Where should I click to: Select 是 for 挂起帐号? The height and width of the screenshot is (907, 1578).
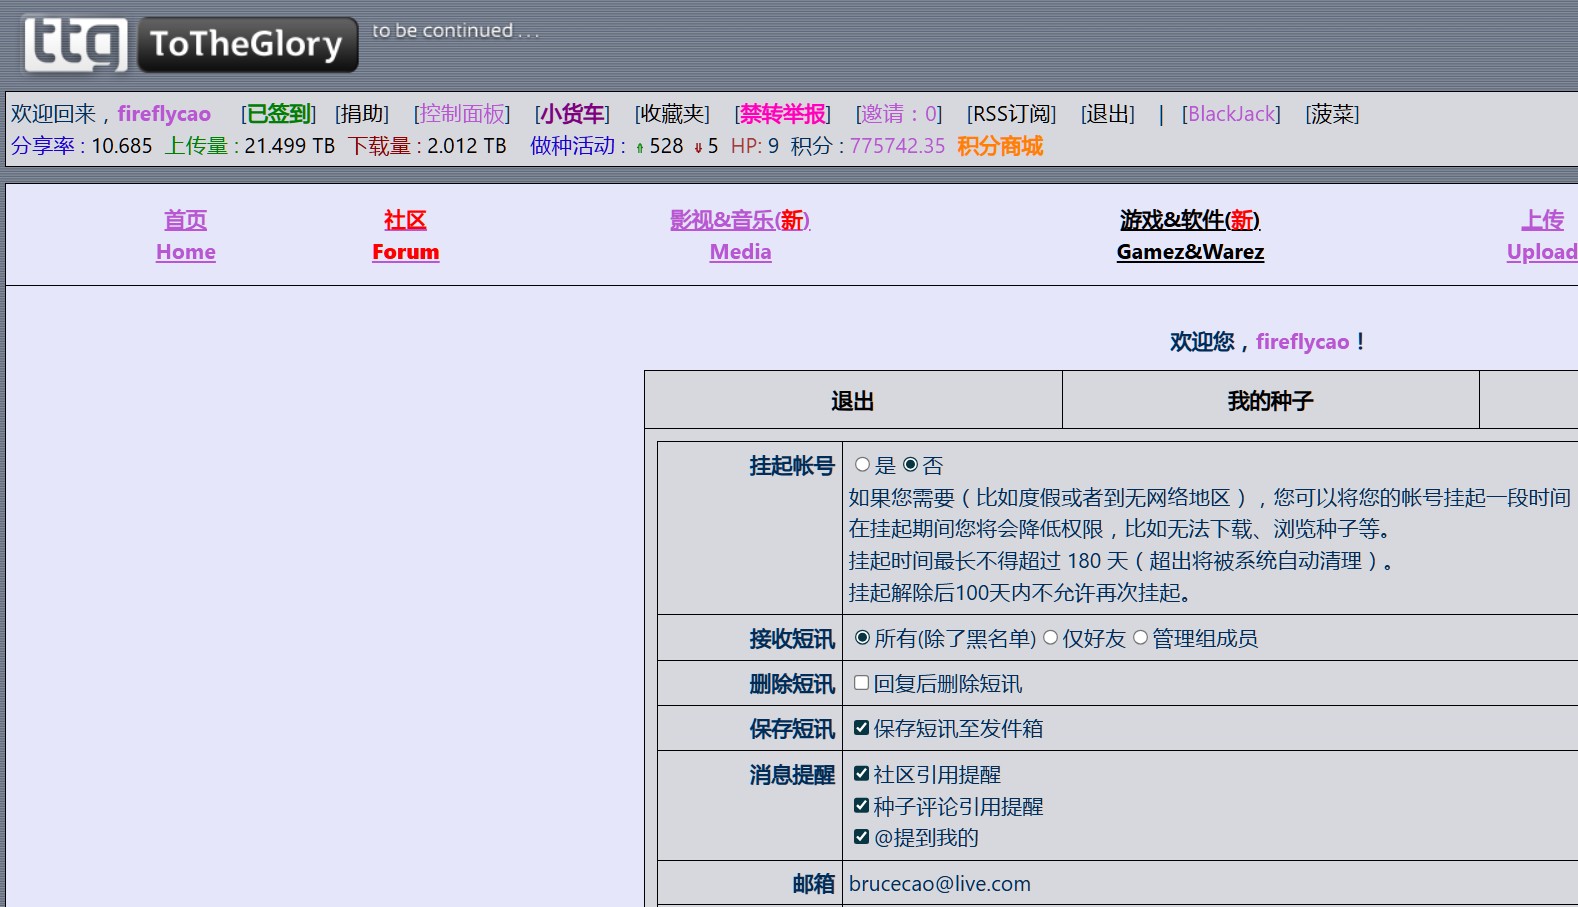pyautogui.click(x=863, y=465)
